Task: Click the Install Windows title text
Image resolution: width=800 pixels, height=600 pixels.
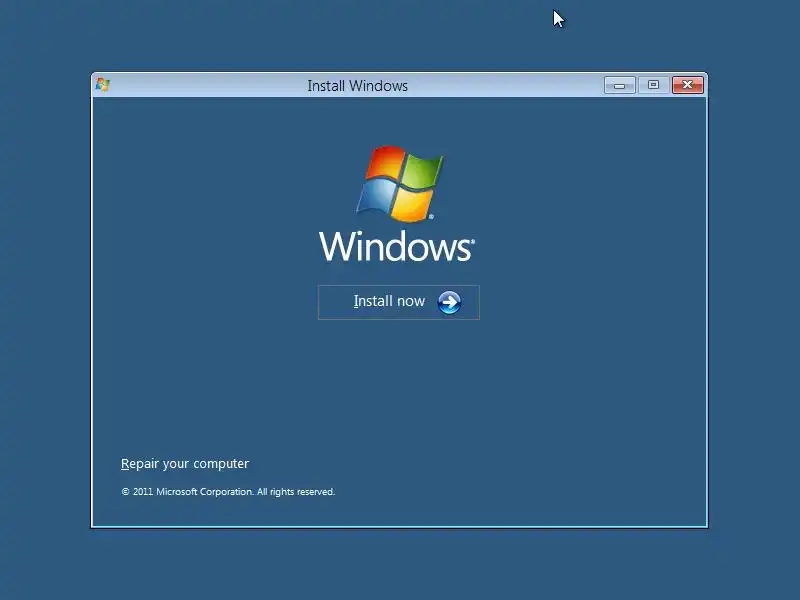Action: click(357, 86)
